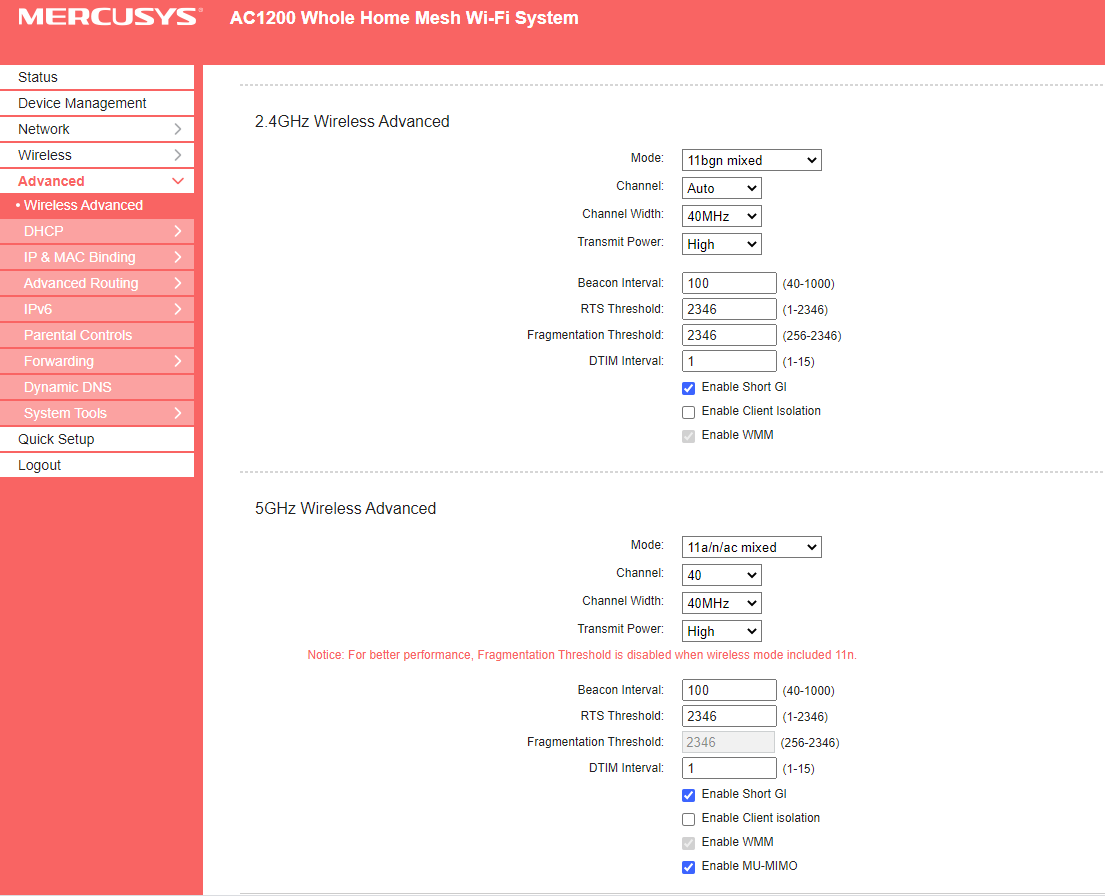Expand IP & MAC Binding submenu arrow
The height and width of the screenshot is (896, 1105).
(178, 257)
